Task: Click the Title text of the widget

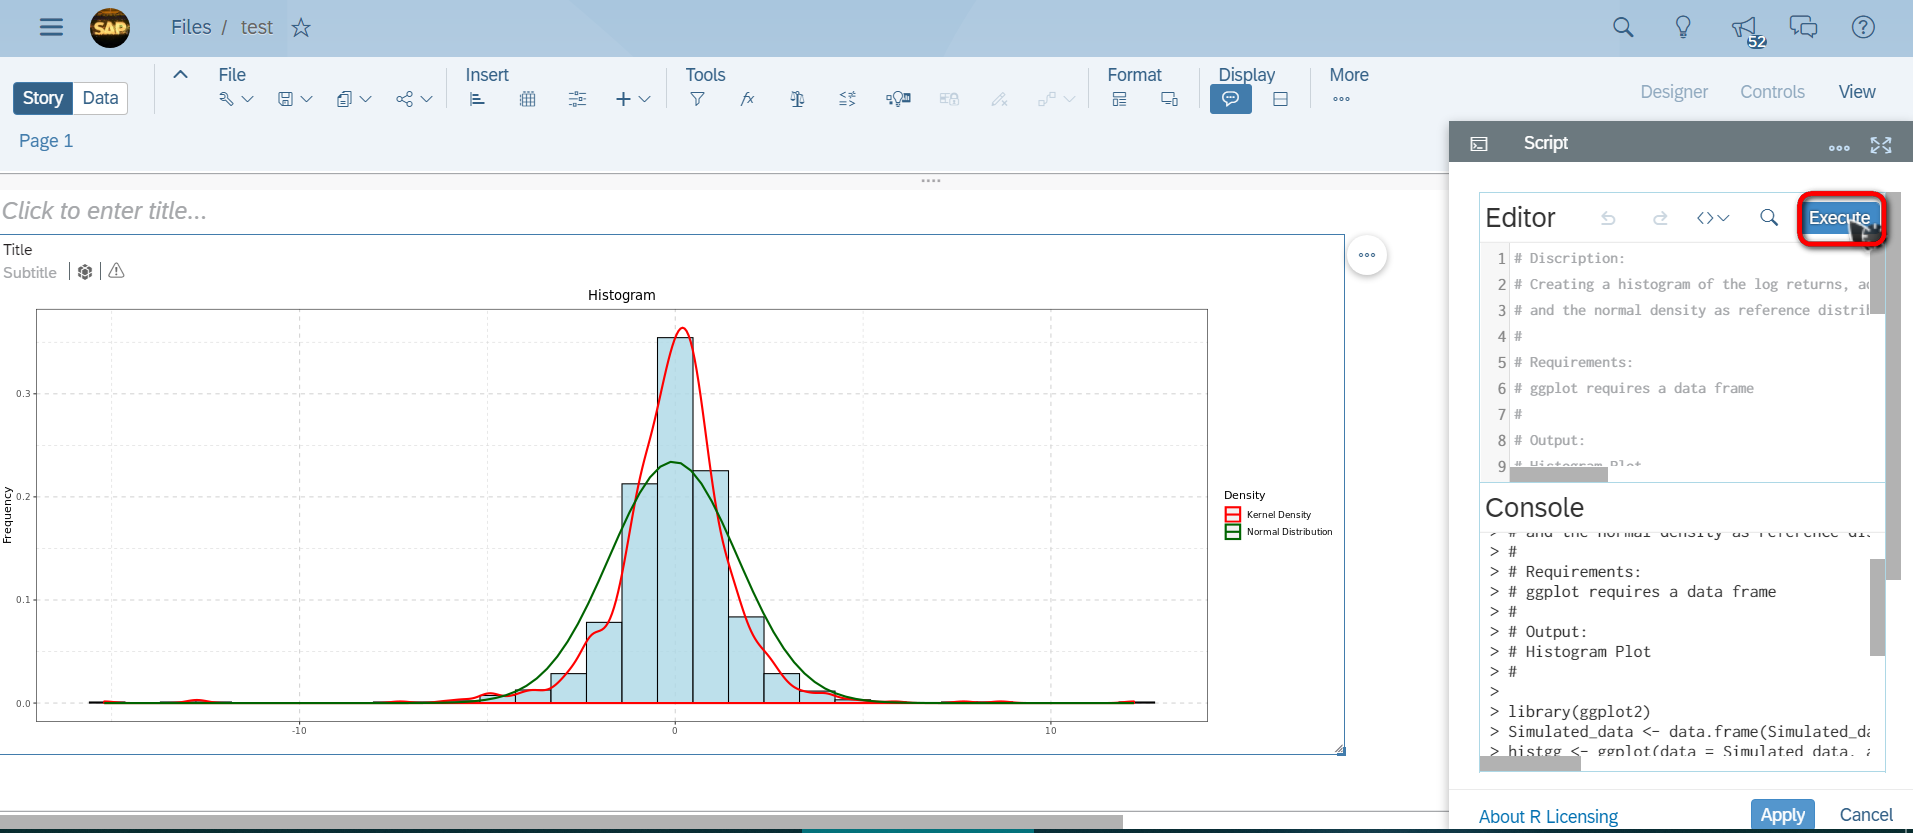Action: [x=18, y=250]
